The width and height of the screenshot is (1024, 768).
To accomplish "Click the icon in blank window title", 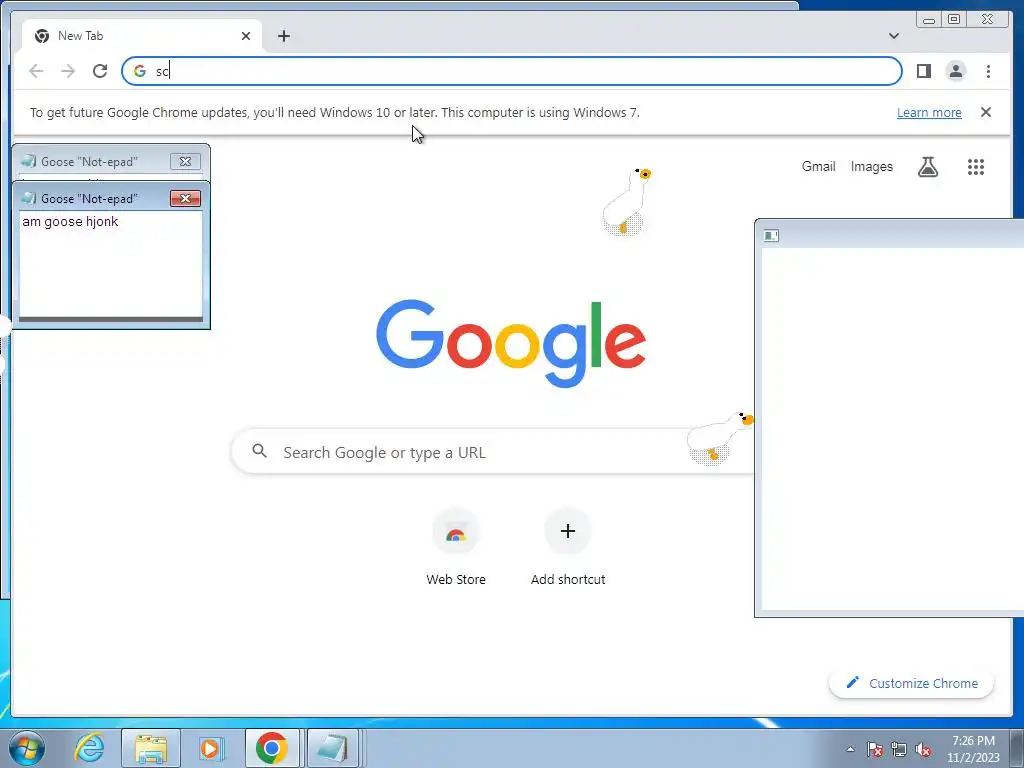I will coord(771,236).
